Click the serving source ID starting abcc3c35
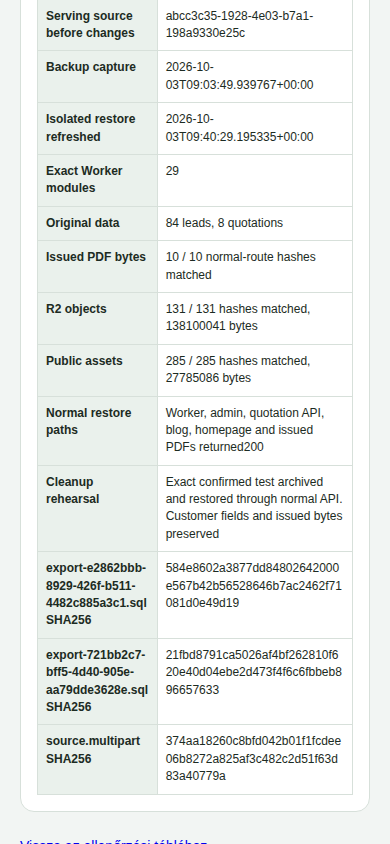390x844 pixels. [239, 24]
